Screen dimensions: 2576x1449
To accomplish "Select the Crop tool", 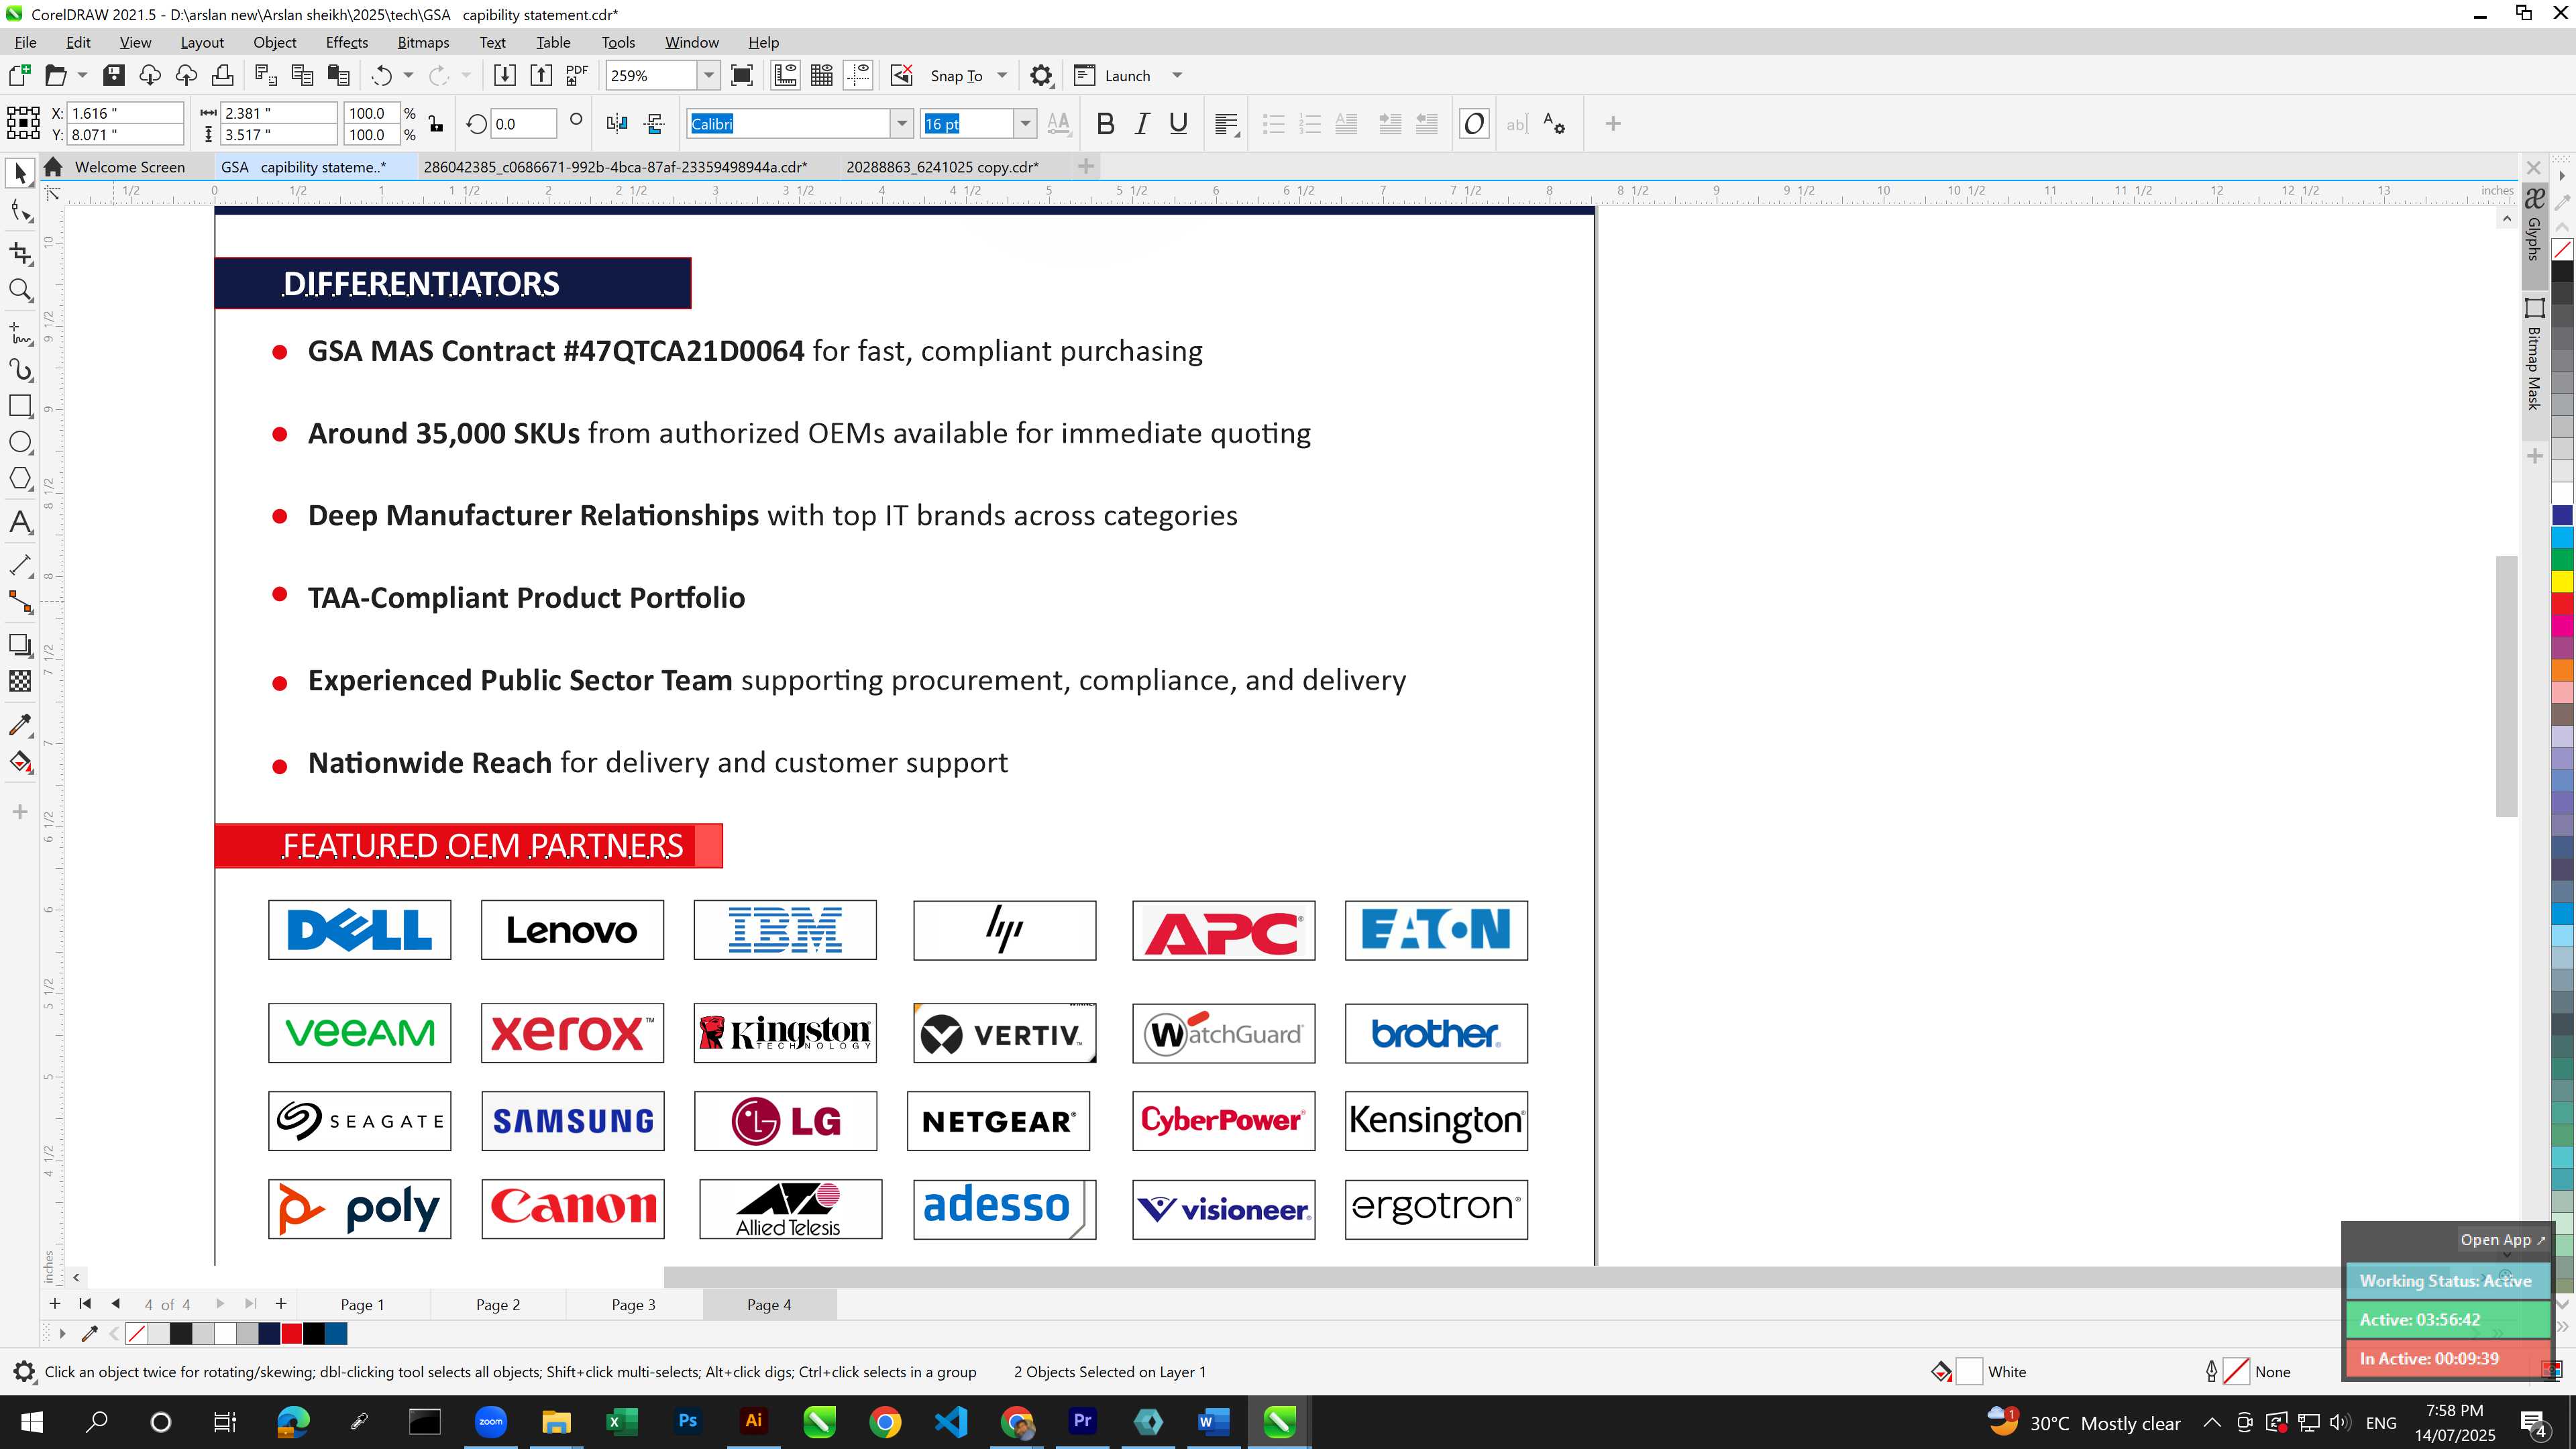I will click(x=20, y=253).
